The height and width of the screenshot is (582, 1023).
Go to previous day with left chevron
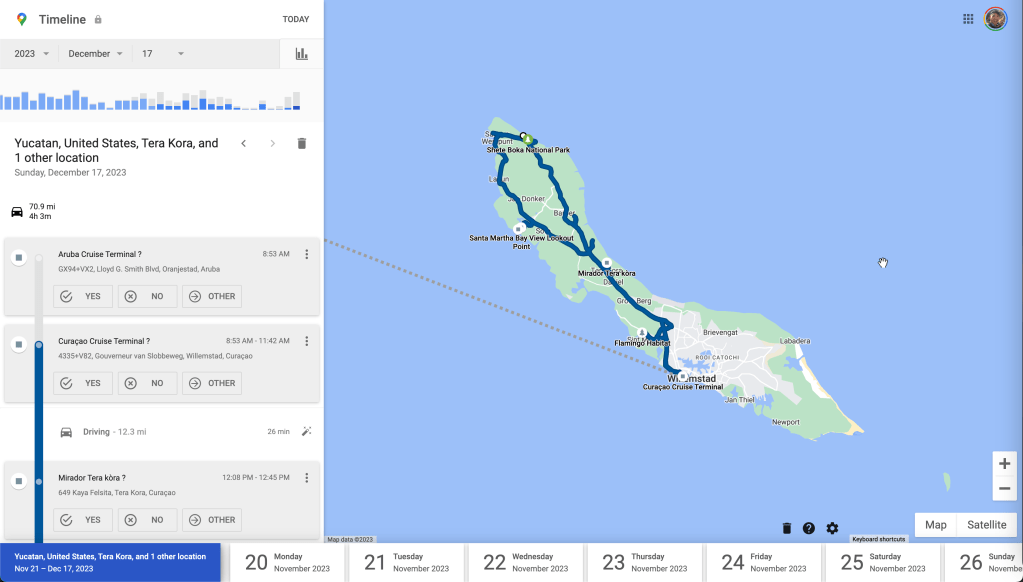click(x=243, y=144)
